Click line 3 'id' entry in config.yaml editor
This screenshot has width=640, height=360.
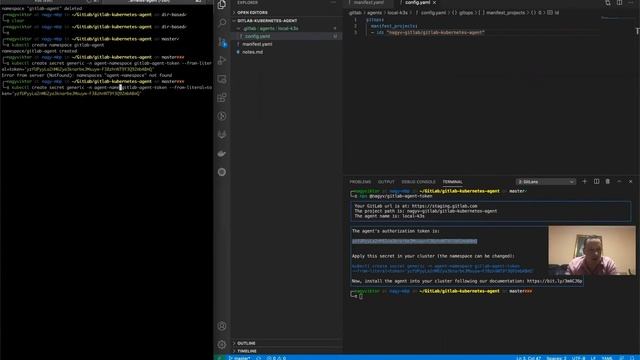pos(427,32)
